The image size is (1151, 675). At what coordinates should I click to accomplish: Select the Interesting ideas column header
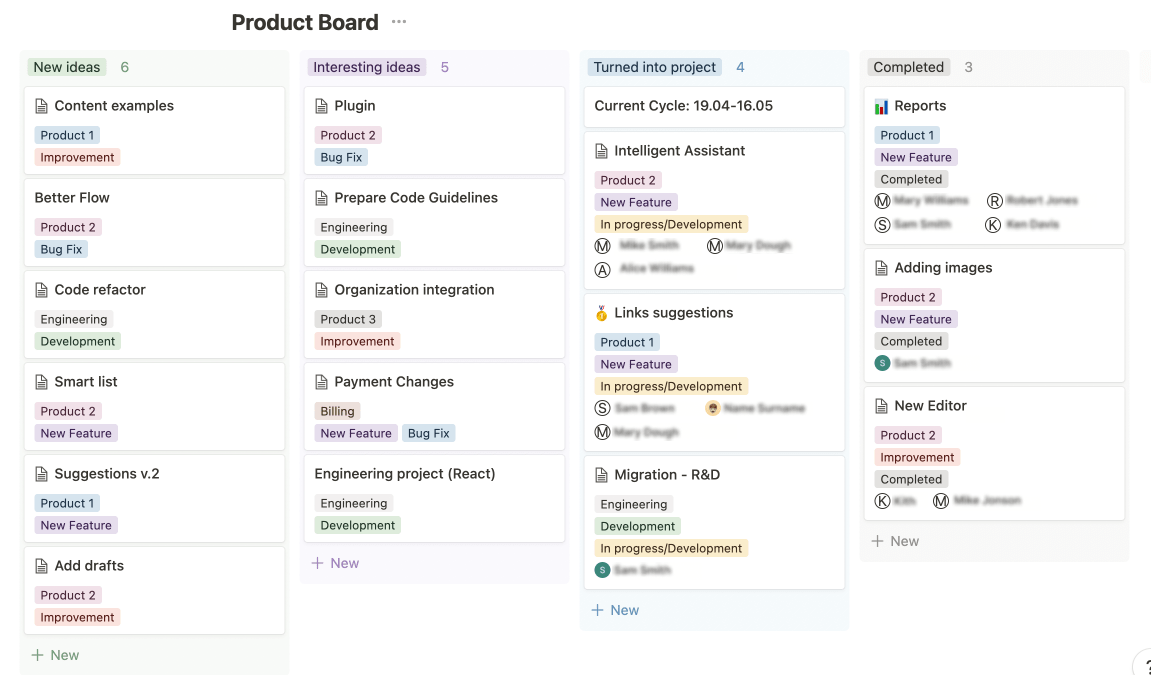click(x=366, y=67)
